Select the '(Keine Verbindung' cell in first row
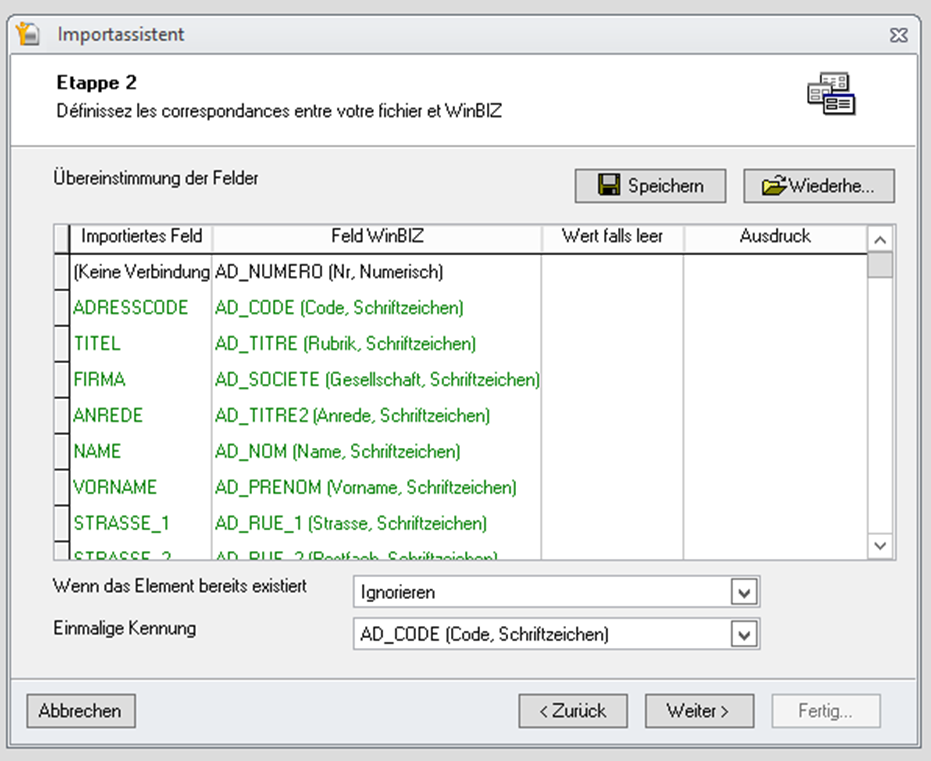The image size is (931, 761). [141, 272]
